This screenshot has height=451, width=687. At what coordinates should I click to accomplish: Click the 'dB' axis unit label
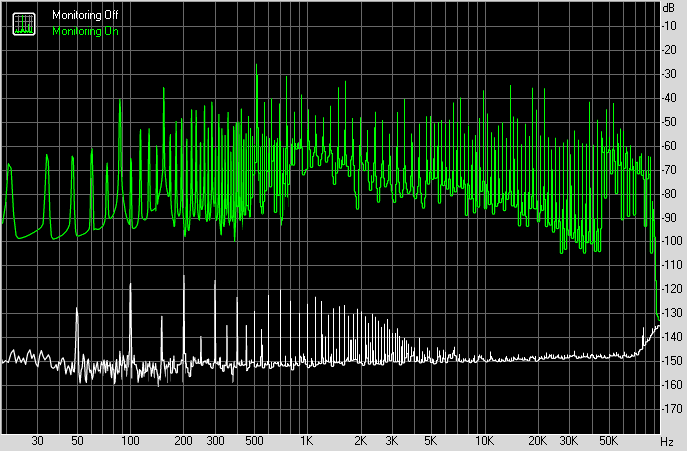(669, 7)
